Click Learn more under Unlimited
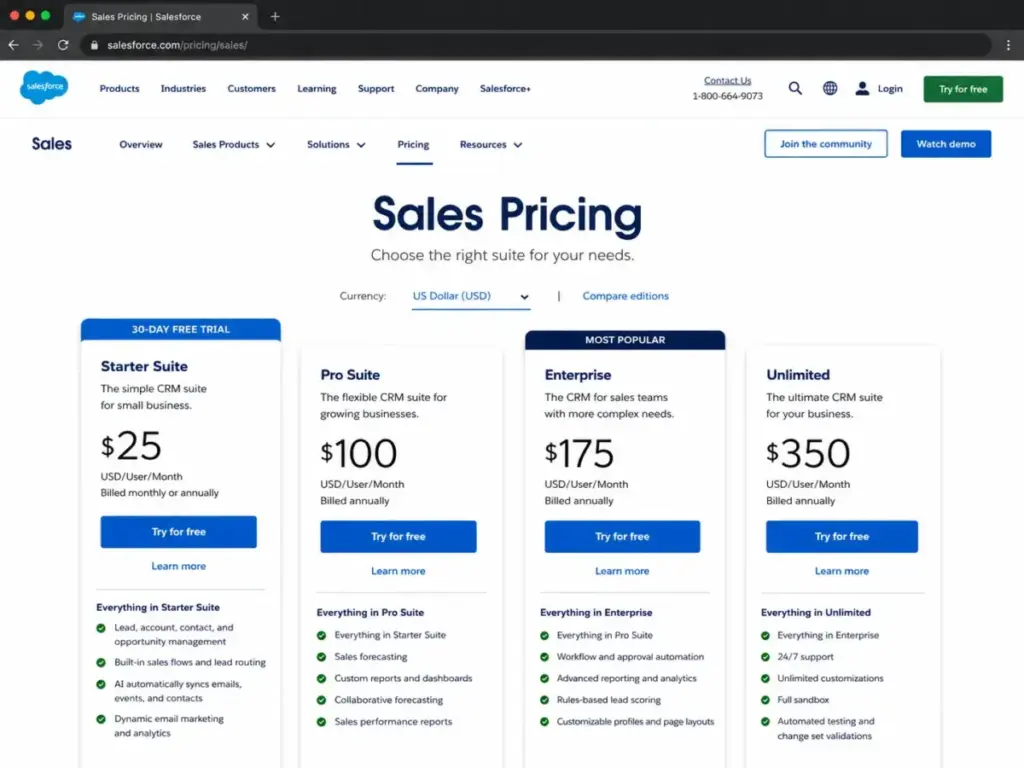 point(842,571)
